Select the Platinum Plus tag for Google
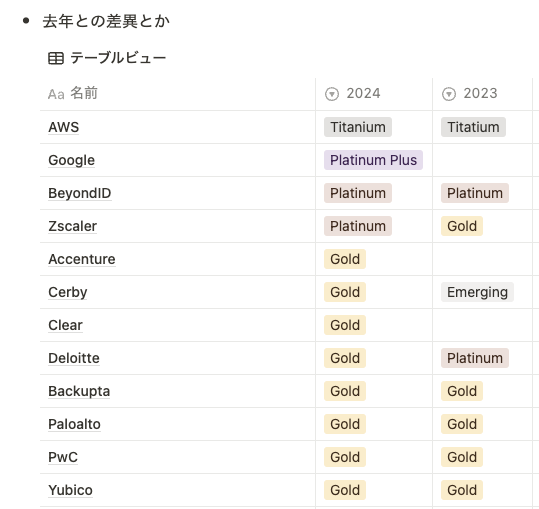 click(373, 160)
